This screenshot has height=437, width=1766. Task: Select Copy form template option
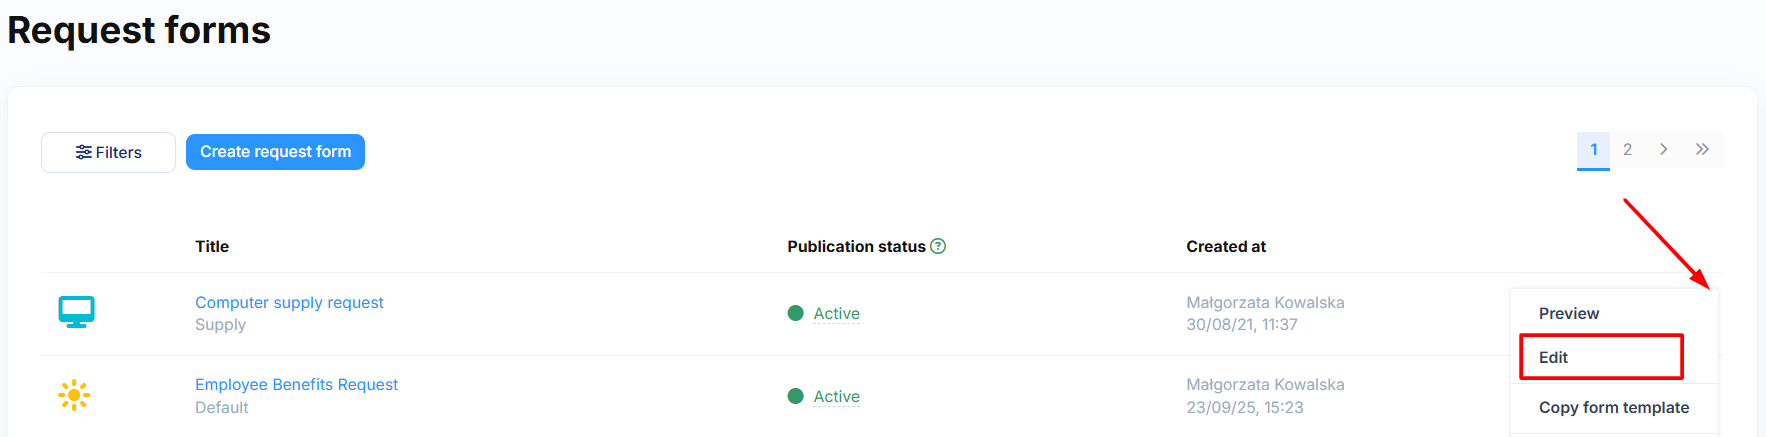[1613, 407]
